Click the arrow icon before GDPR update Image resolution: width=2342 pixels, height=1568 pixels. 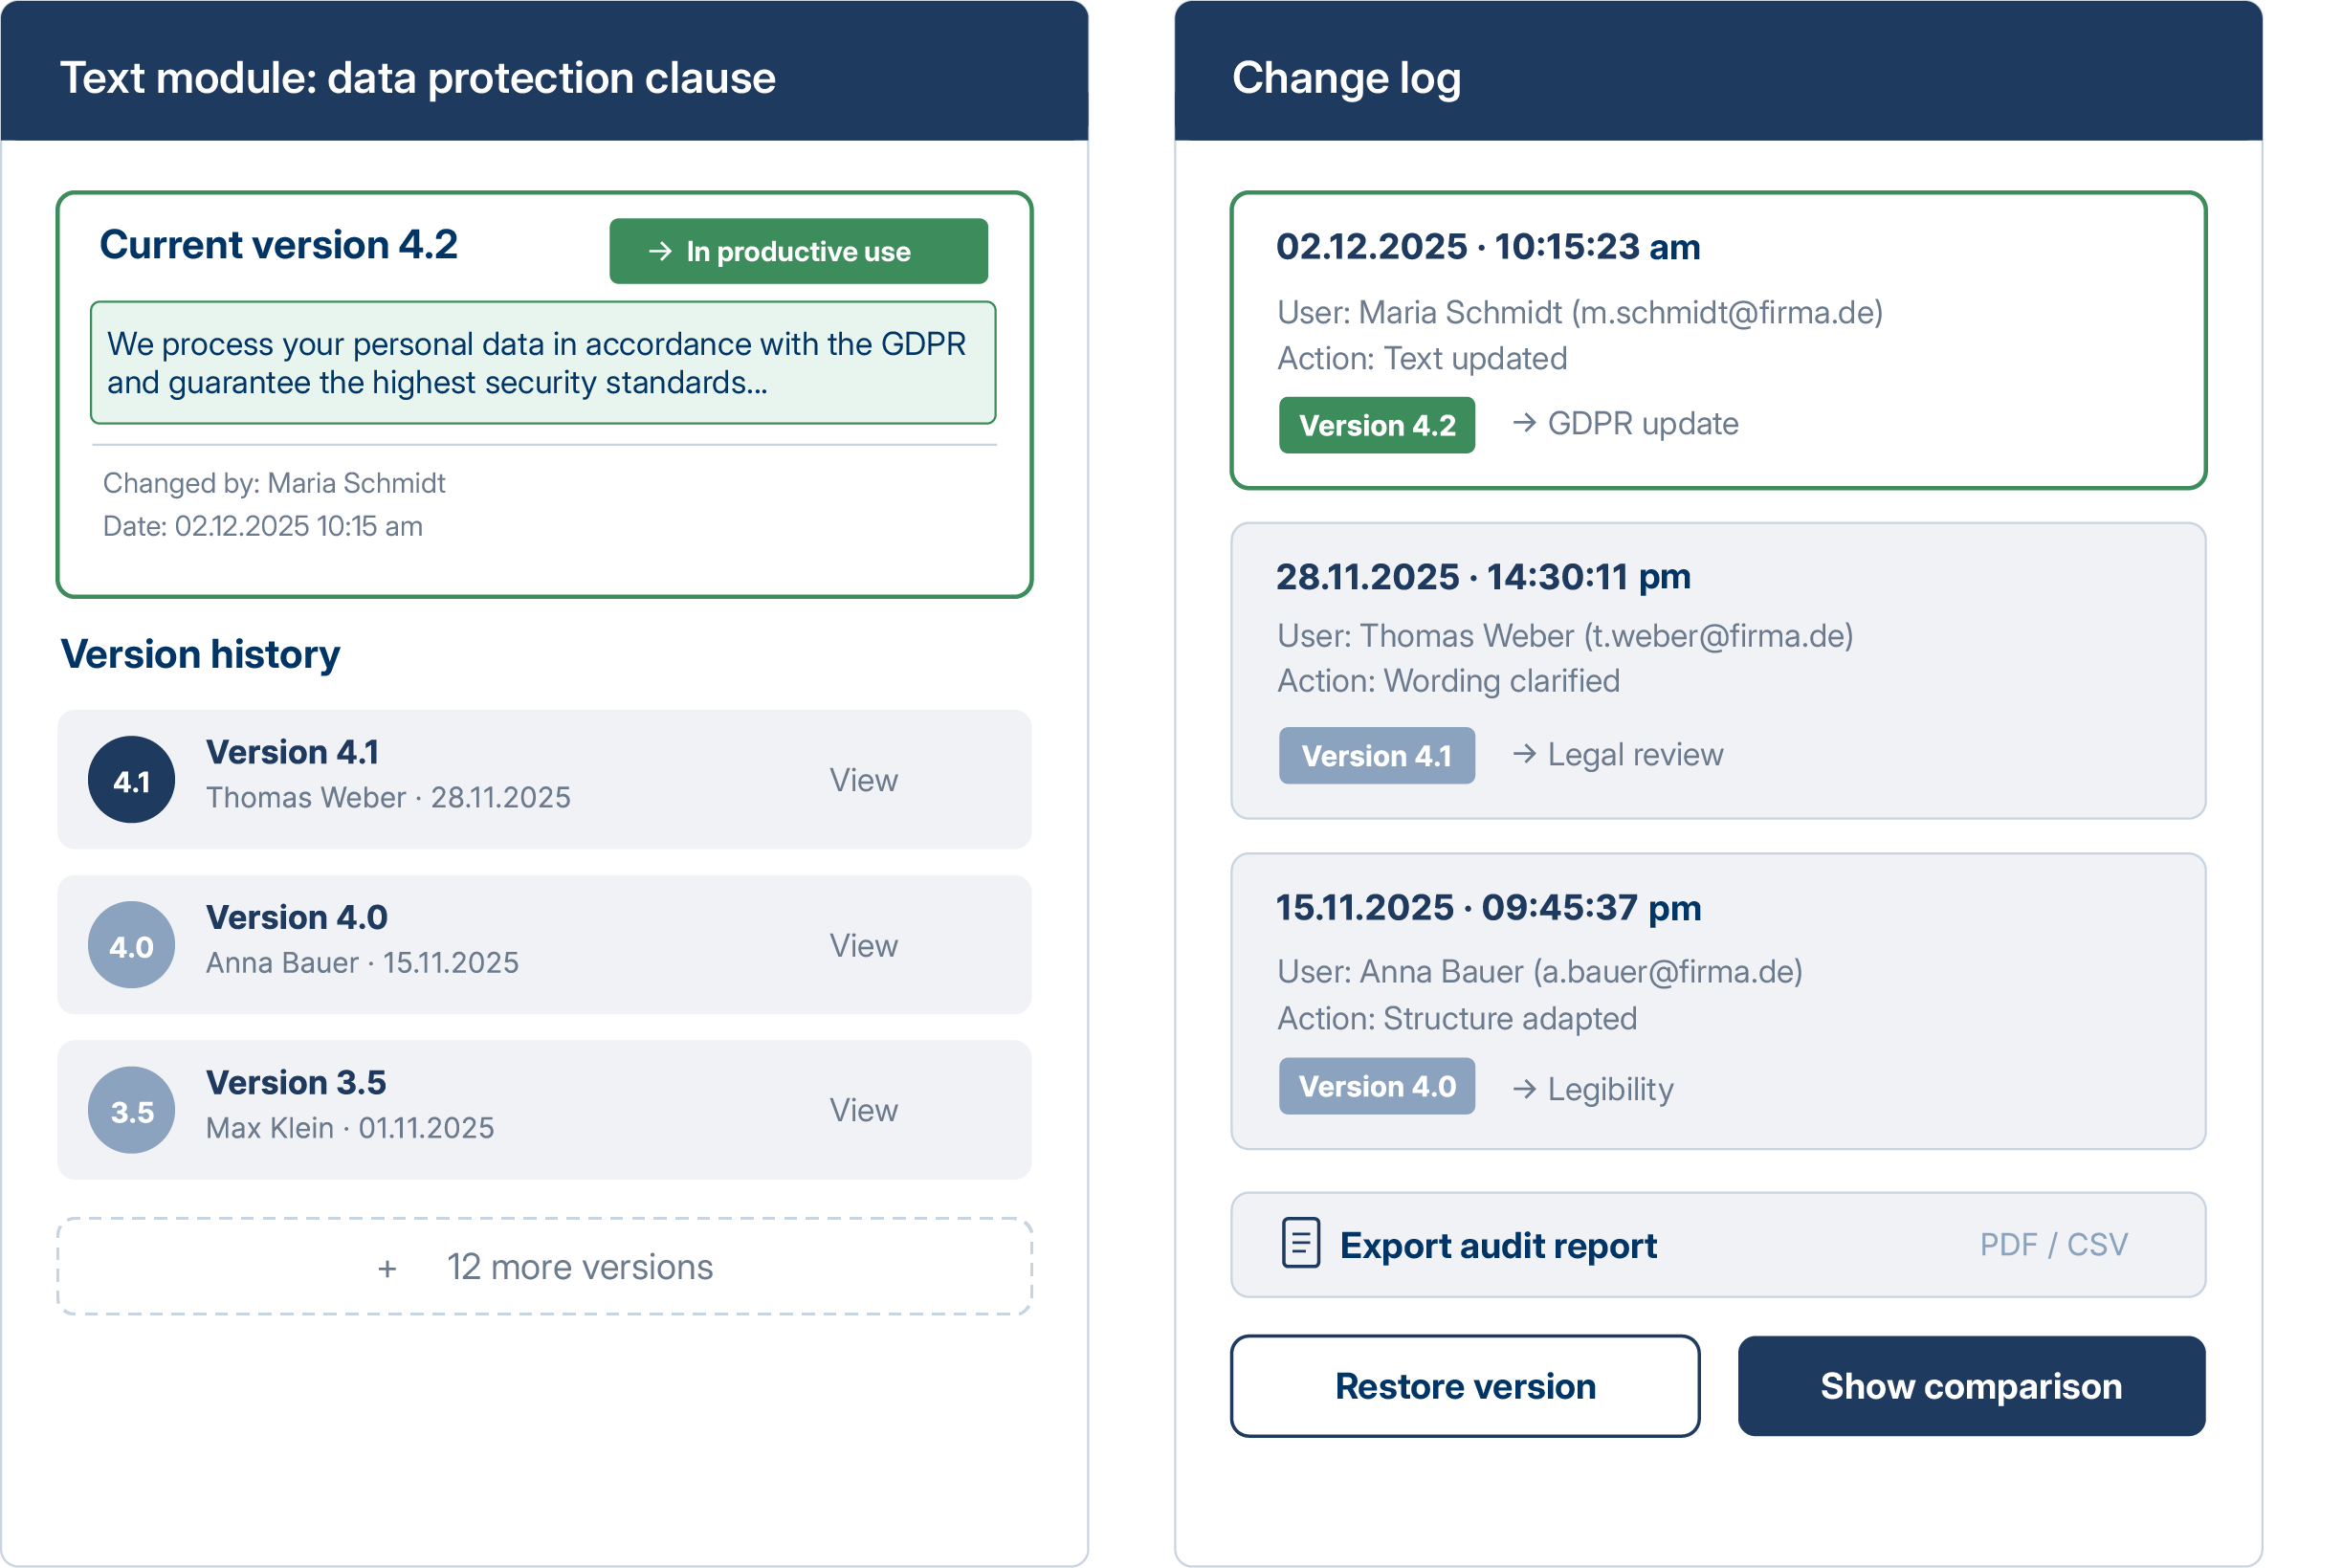click(x=1524, y=423)
